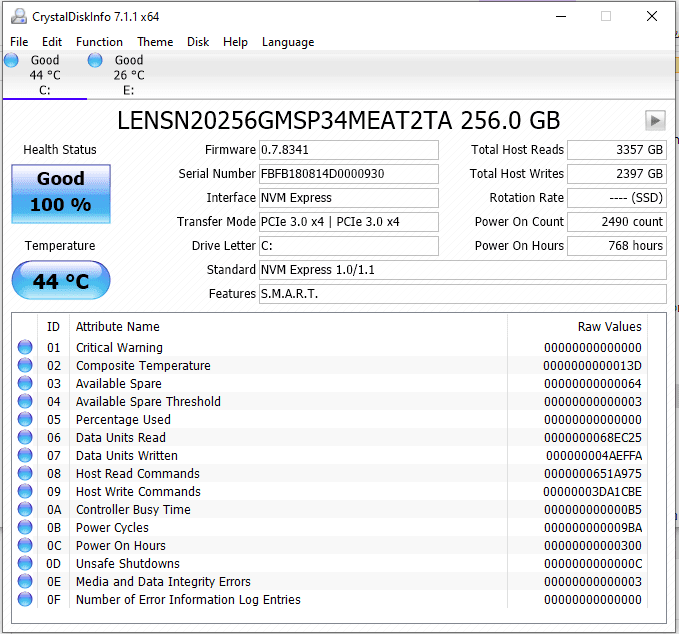Click the 44 °C temperature button
The height and width of the screenshot is (634, 679).
61,281
